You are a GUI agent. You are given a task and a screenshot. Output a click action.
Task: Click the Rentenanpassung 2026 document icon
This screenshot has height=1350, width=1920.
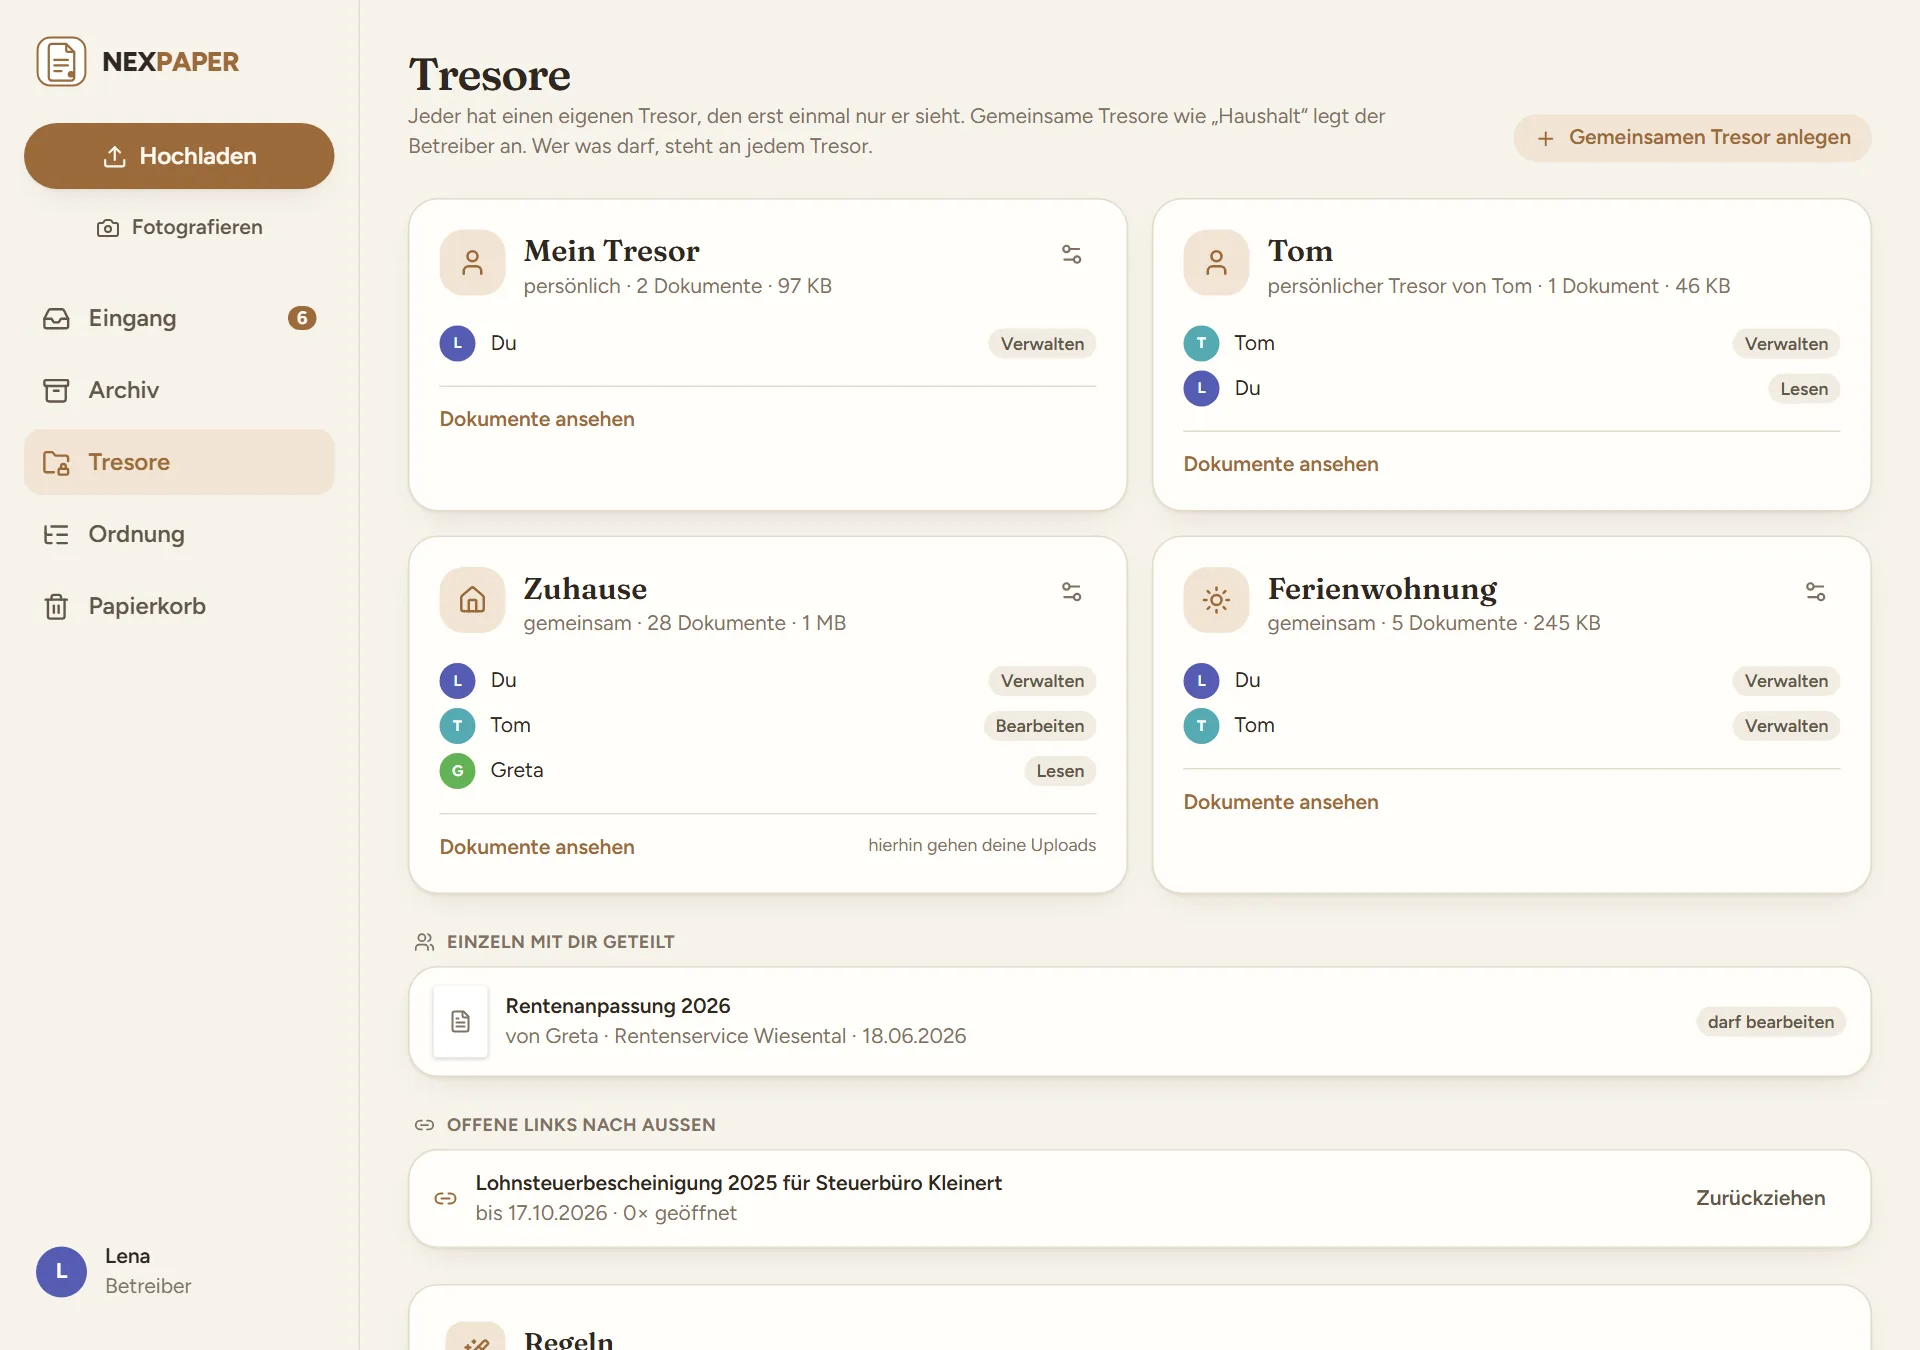click(x=460, y=1021)
